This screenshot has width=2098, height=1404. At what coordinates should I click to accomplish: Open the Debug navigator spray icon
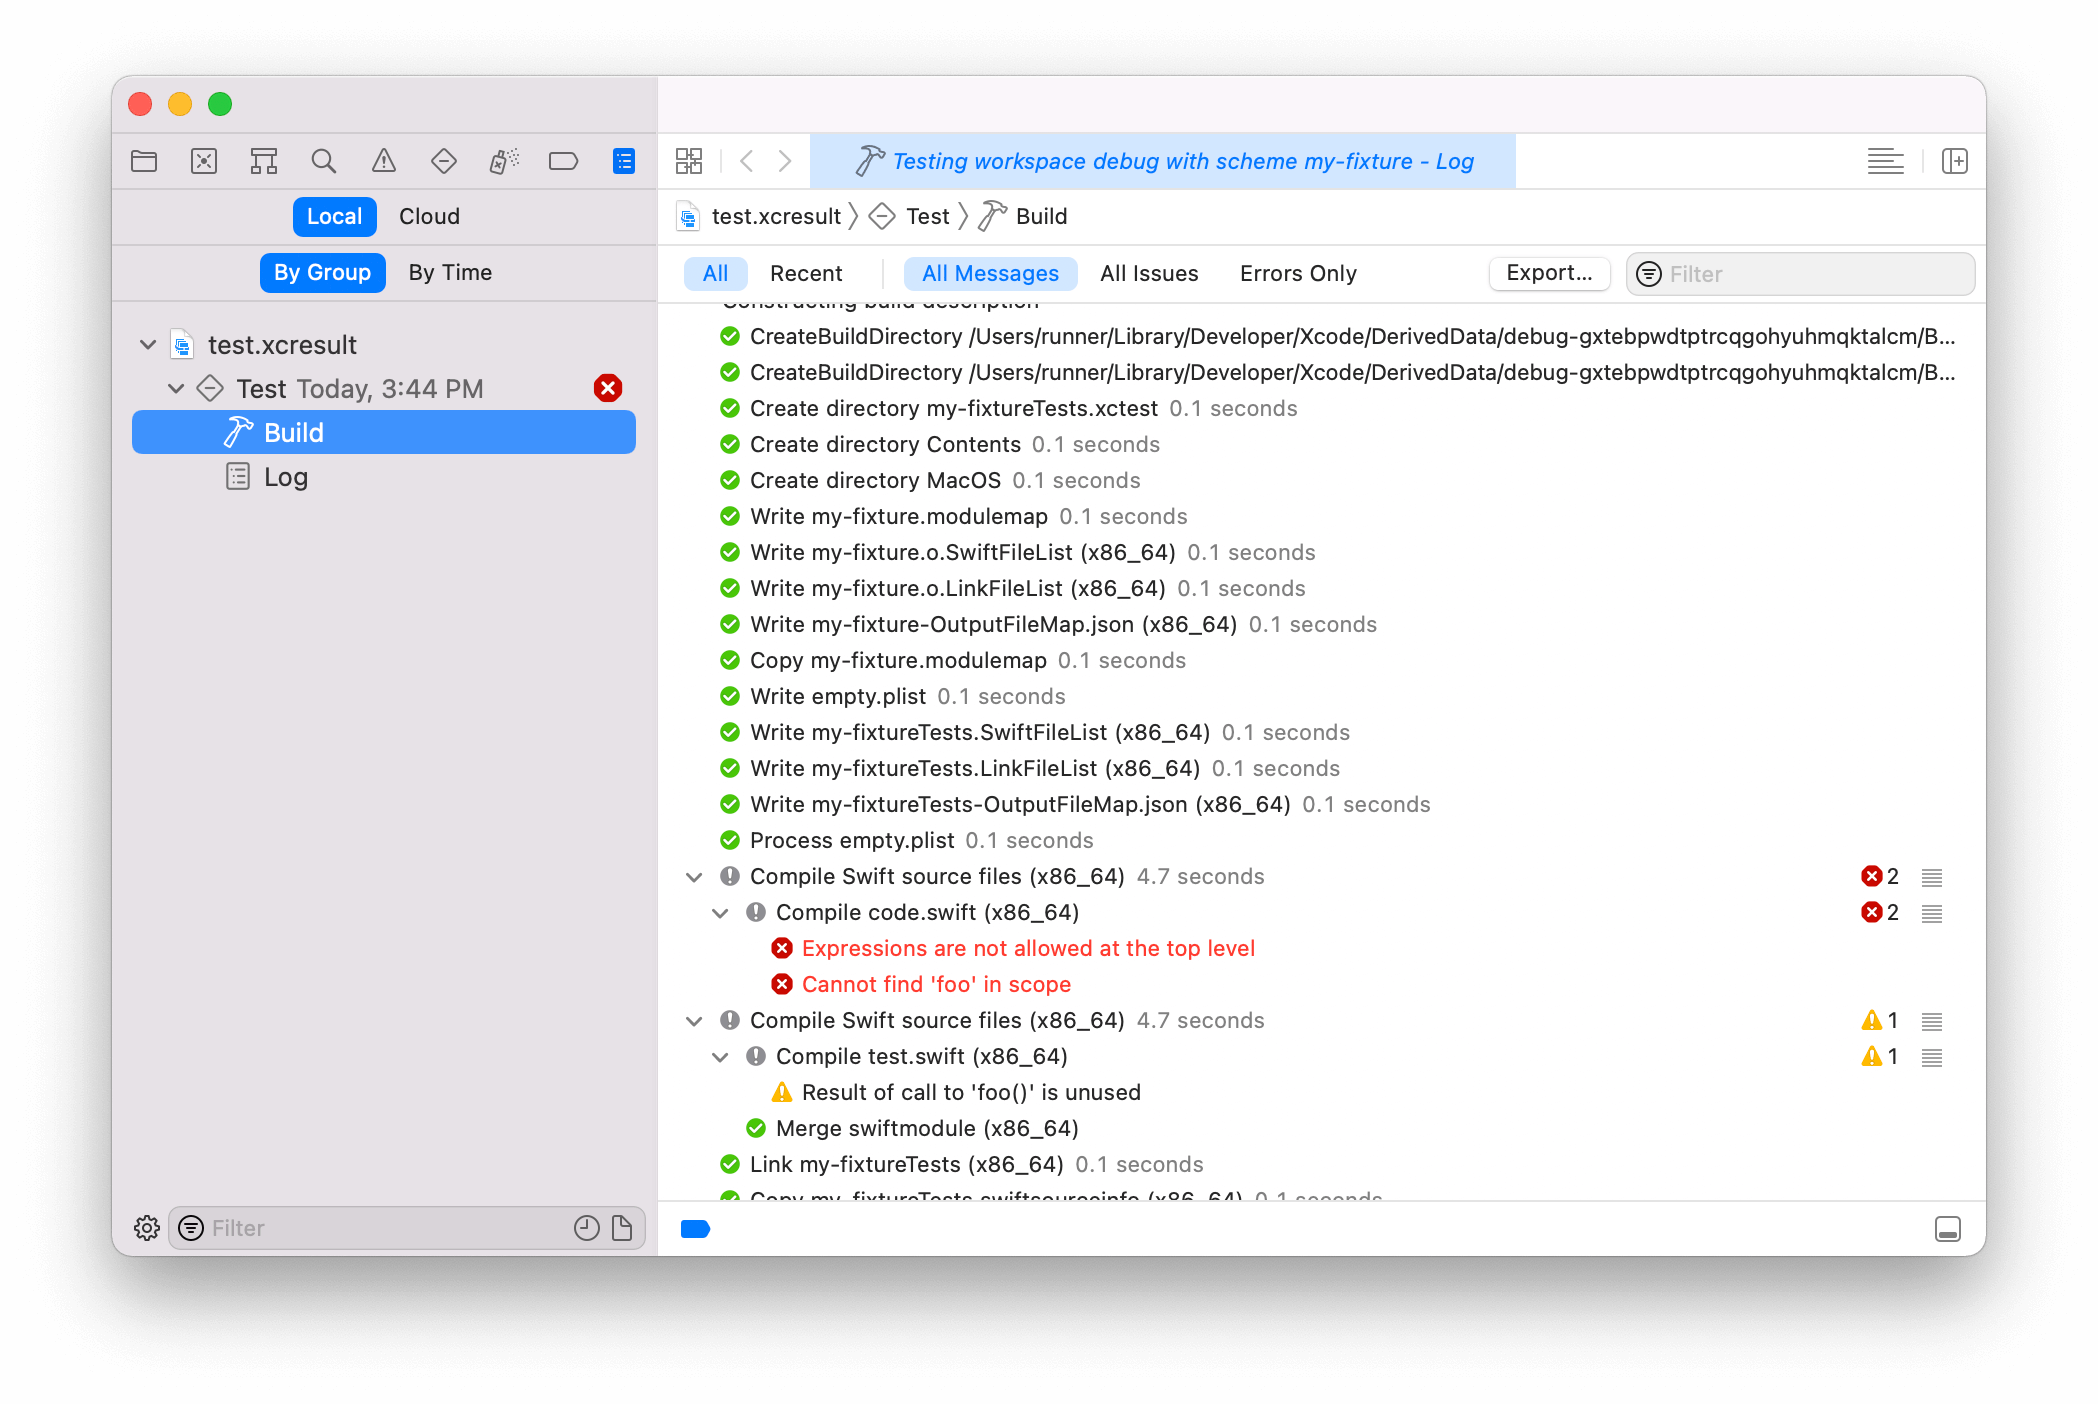[504, 161]
